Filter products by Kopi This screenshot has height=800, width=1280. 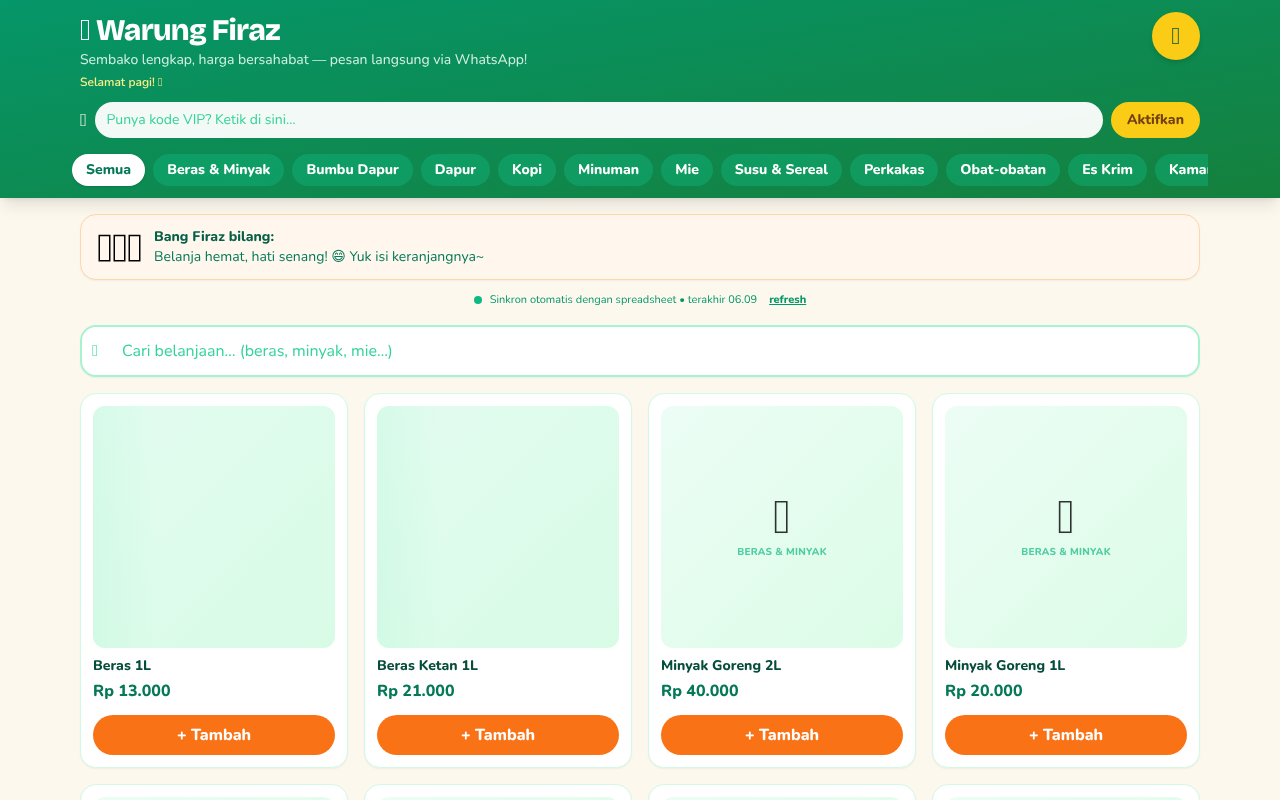527,170
